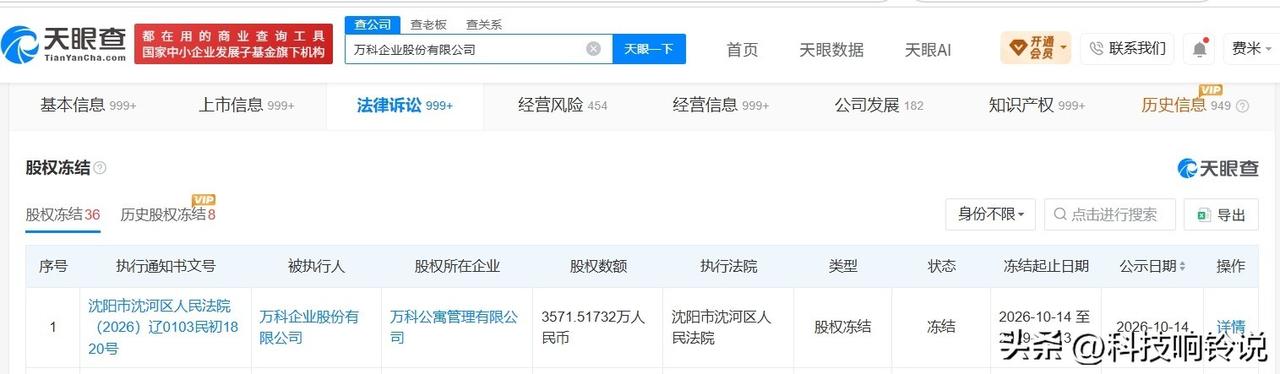The image size is (1280, 374).
Task: Open the 上市信息 tab
Action: (247, 105)
